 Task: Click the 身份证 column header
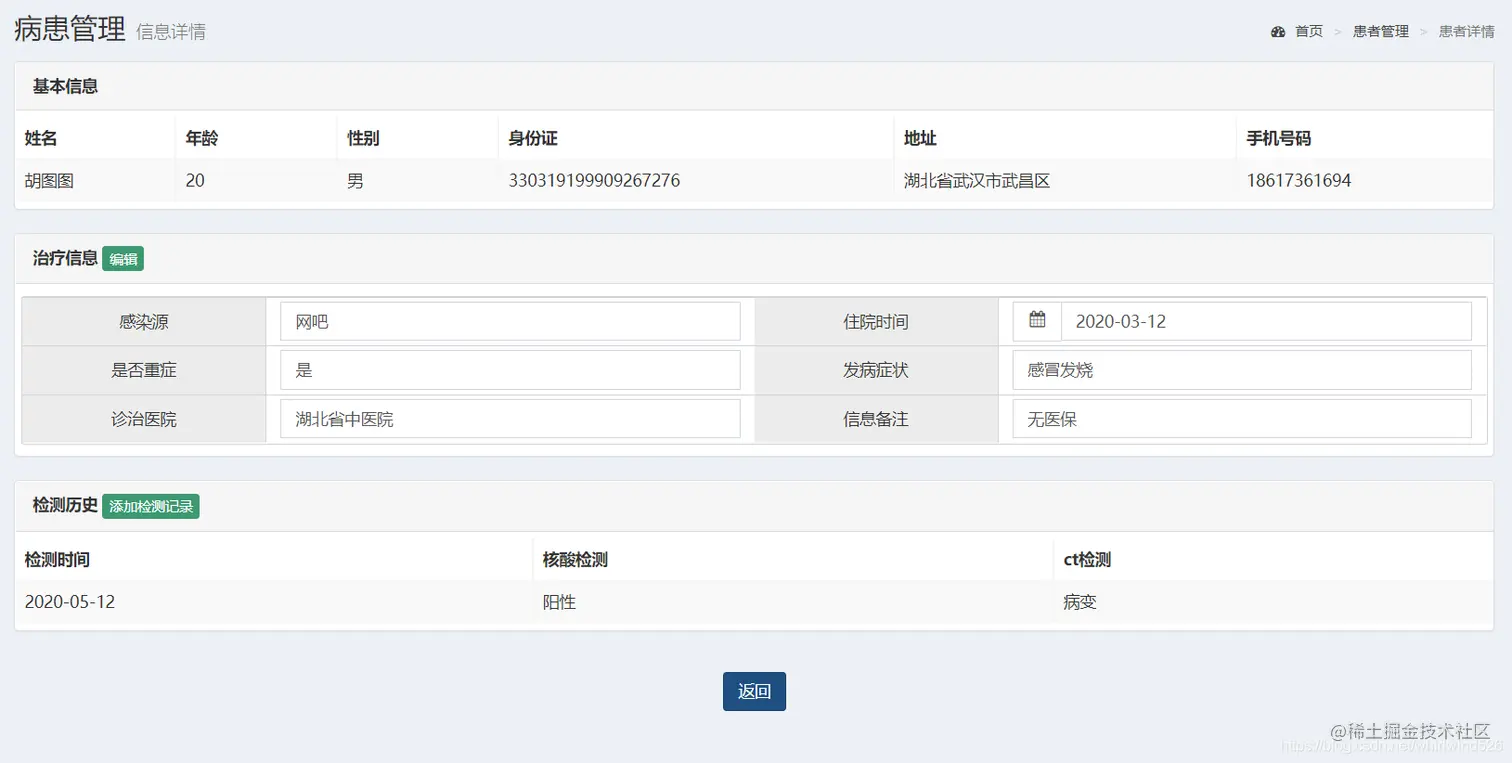533,138
